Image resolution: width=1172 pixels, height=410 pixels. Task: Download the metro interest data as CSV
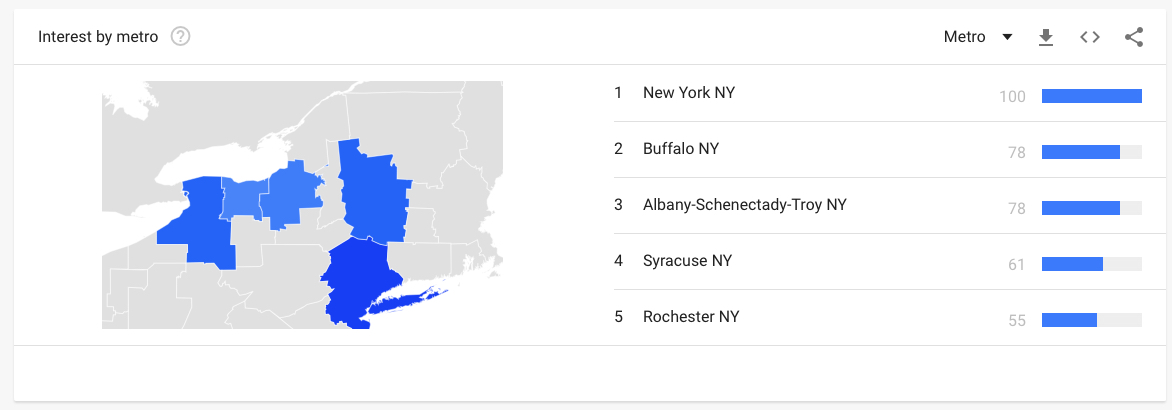1046,37
